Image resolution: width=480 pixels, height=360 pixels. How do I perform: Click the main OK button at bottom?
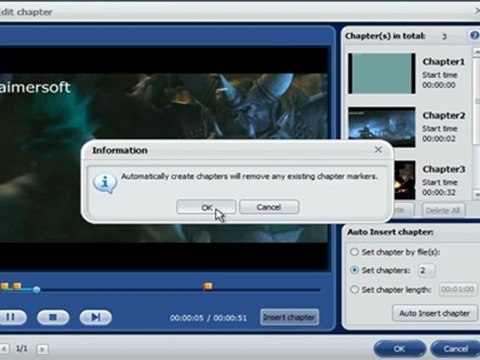pos(400,349)
